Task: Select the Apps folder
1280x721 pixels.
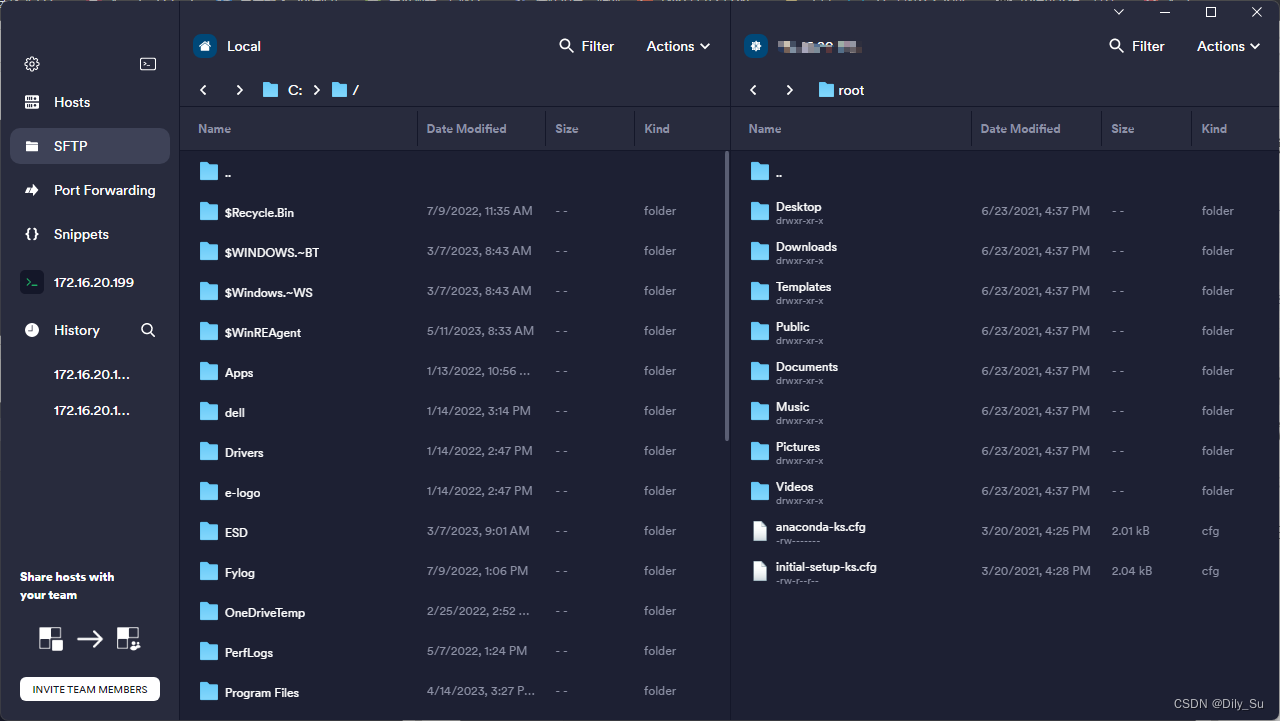Action: pos(455,371)
